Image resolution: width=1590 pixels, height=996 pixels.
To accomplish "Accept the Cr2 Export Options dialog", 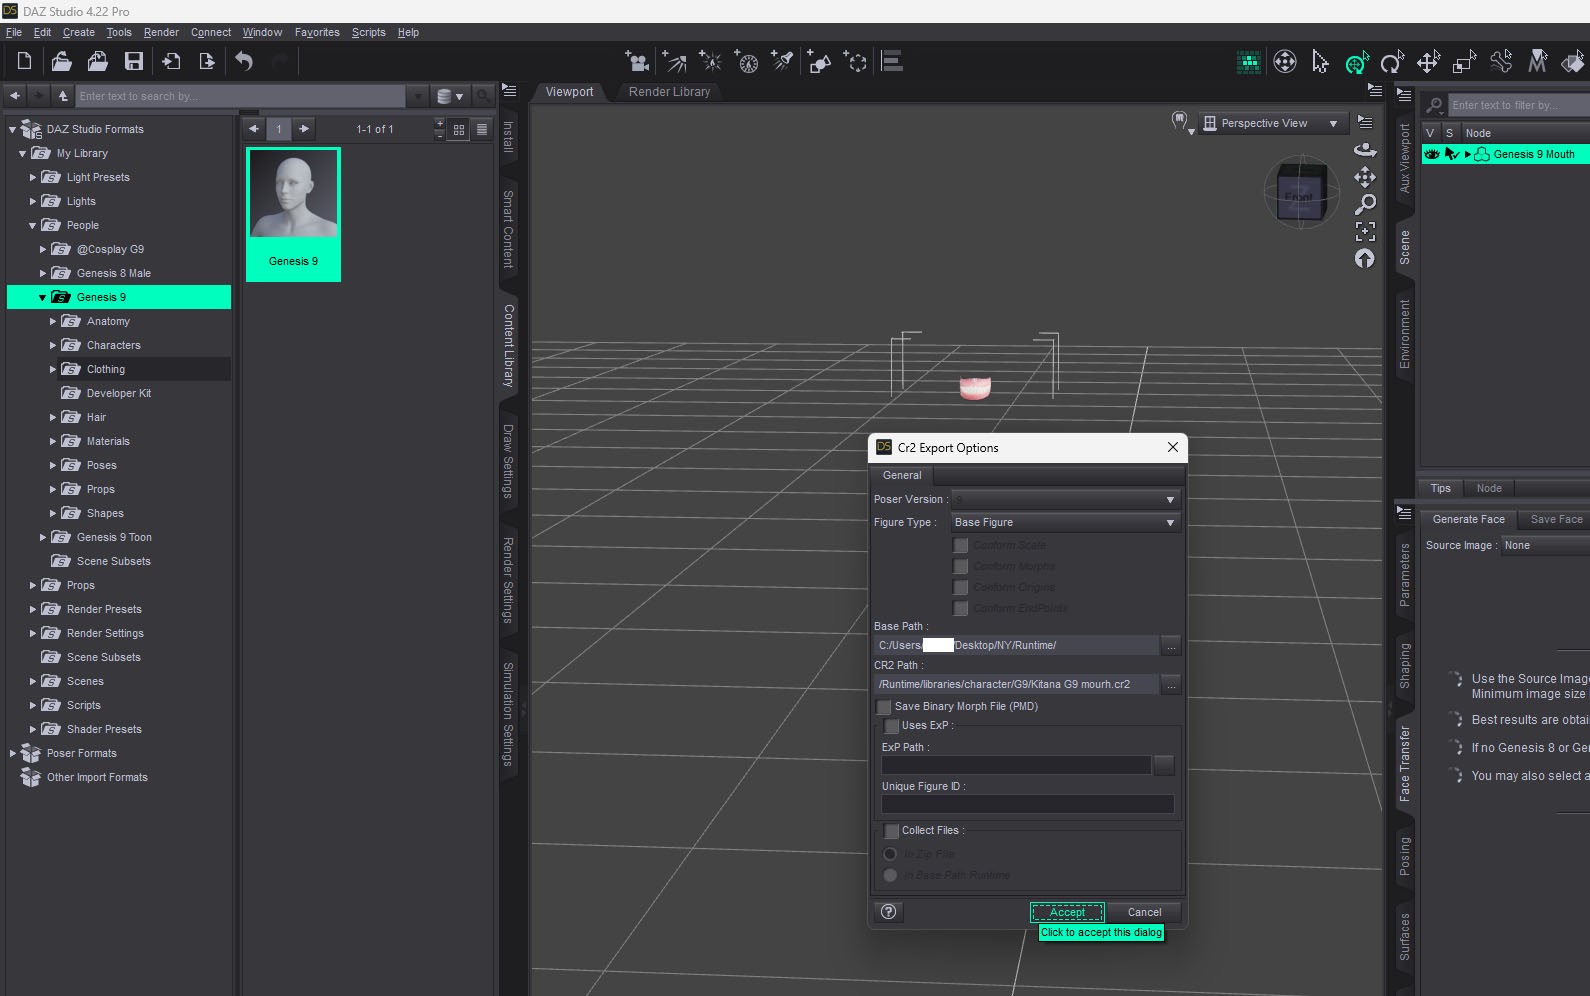I will [1067, 912].
